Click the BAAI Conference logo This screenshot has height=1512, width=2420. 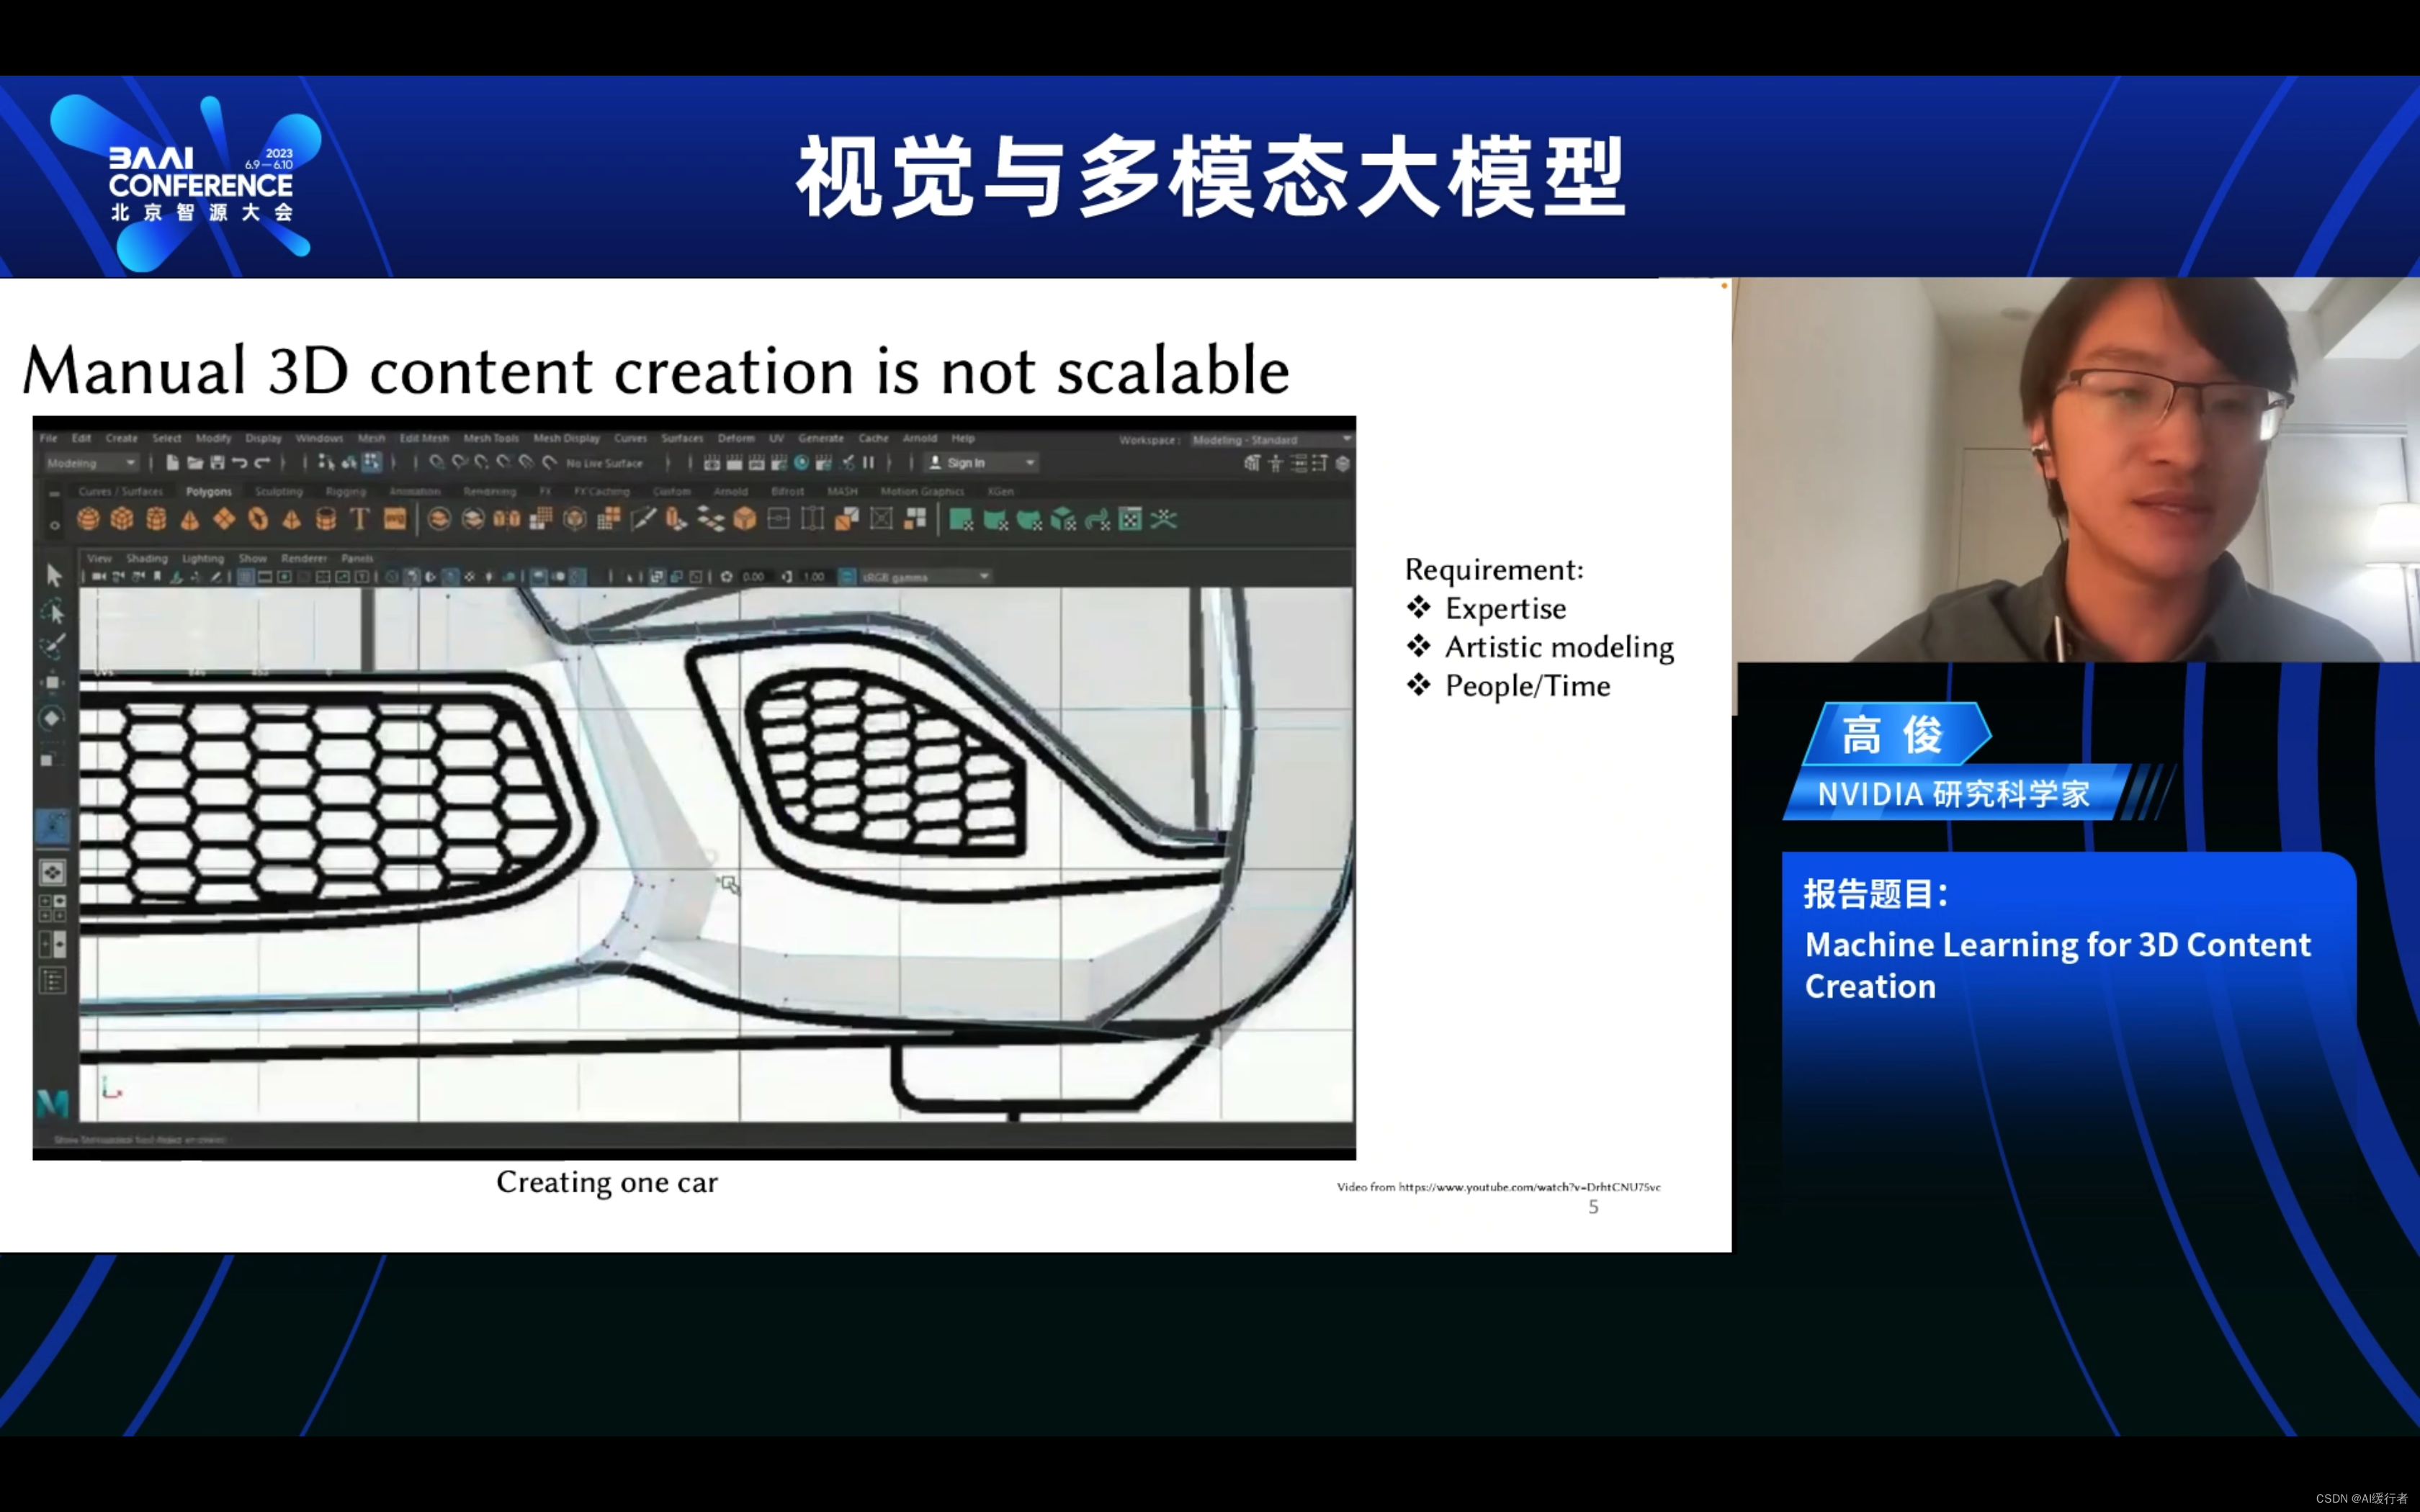tap(187, 183)
